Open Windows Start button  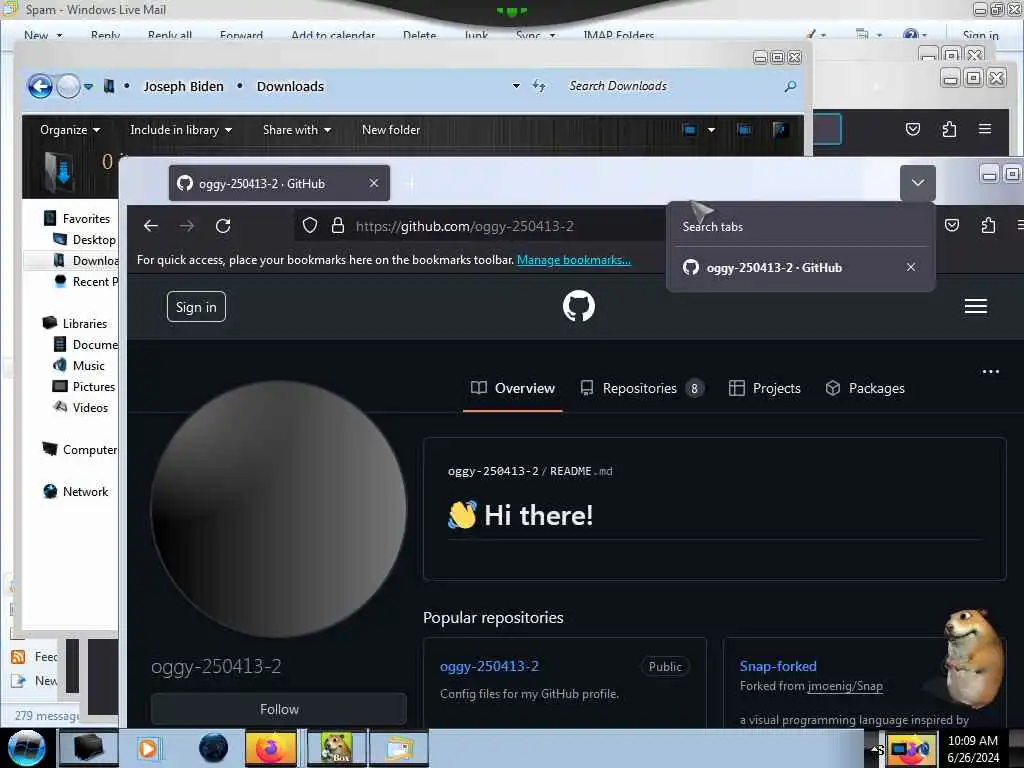[x=27, y=748]
